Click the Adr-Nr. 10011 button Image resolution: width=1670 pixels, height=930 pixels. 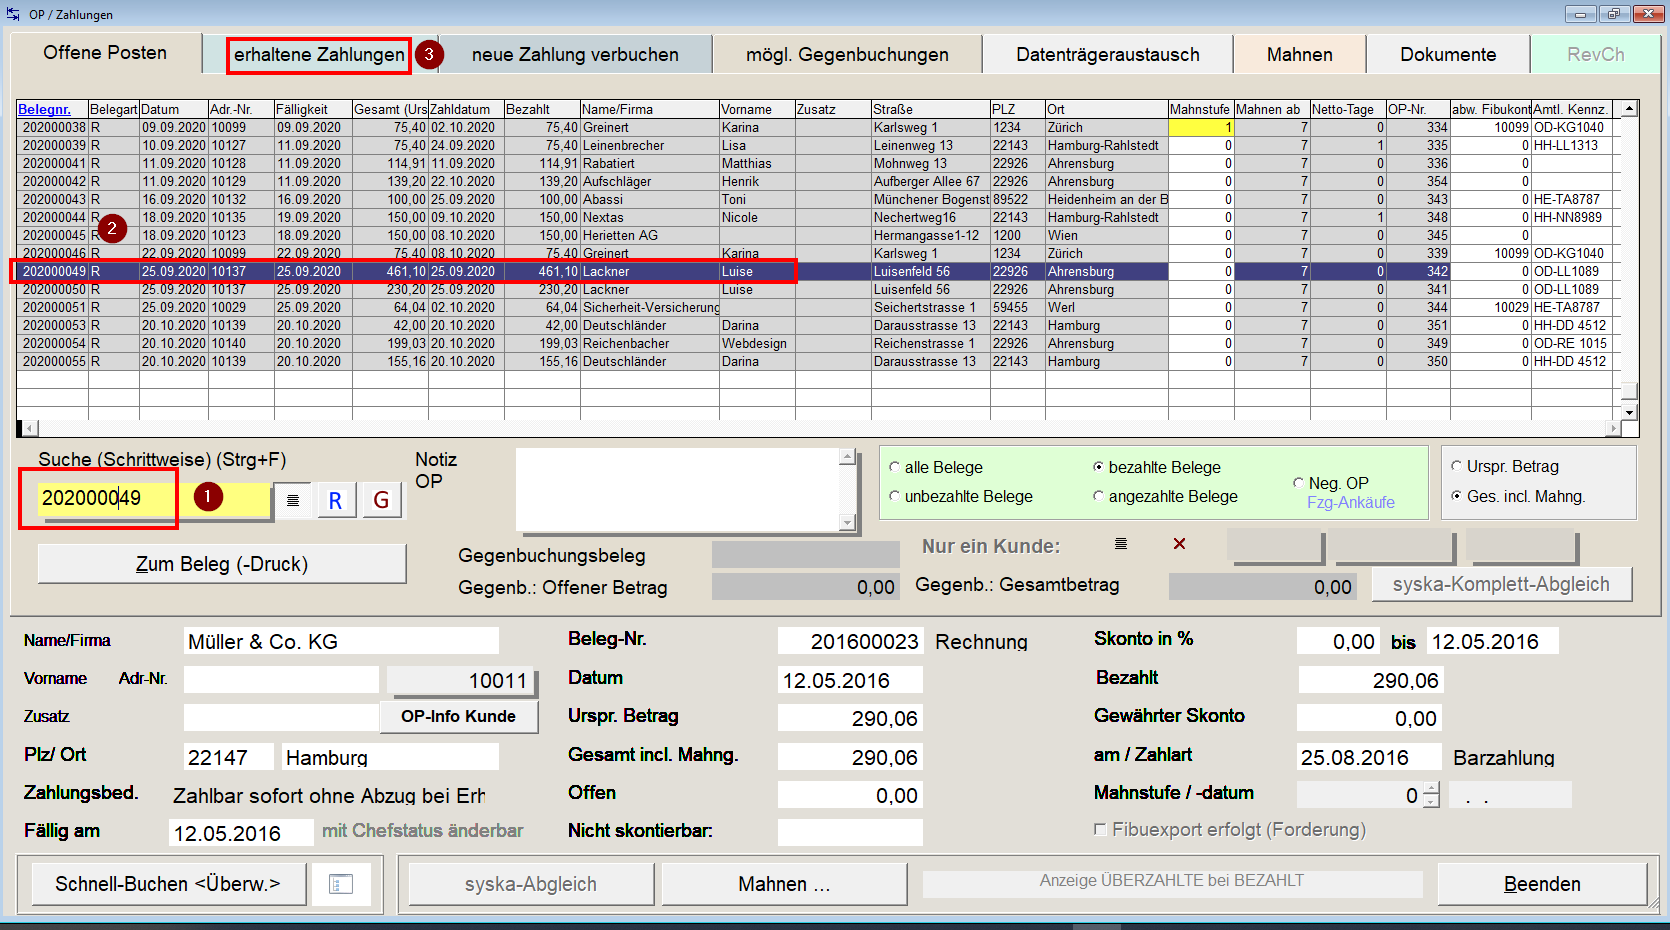coord(462,681)
